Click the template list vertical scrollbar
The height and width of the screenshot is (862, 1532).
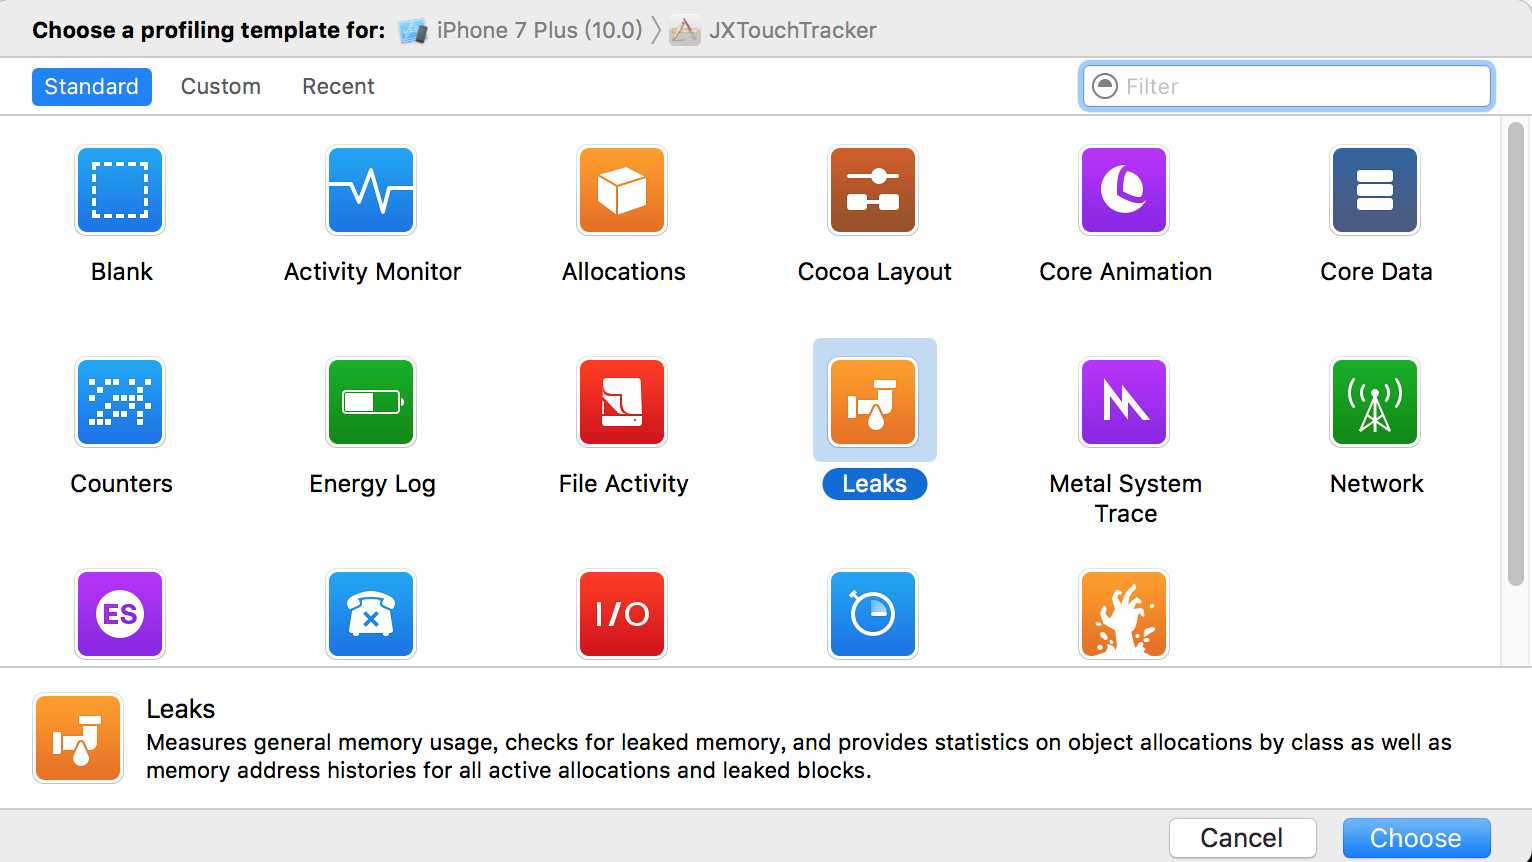click(1515, 354)
